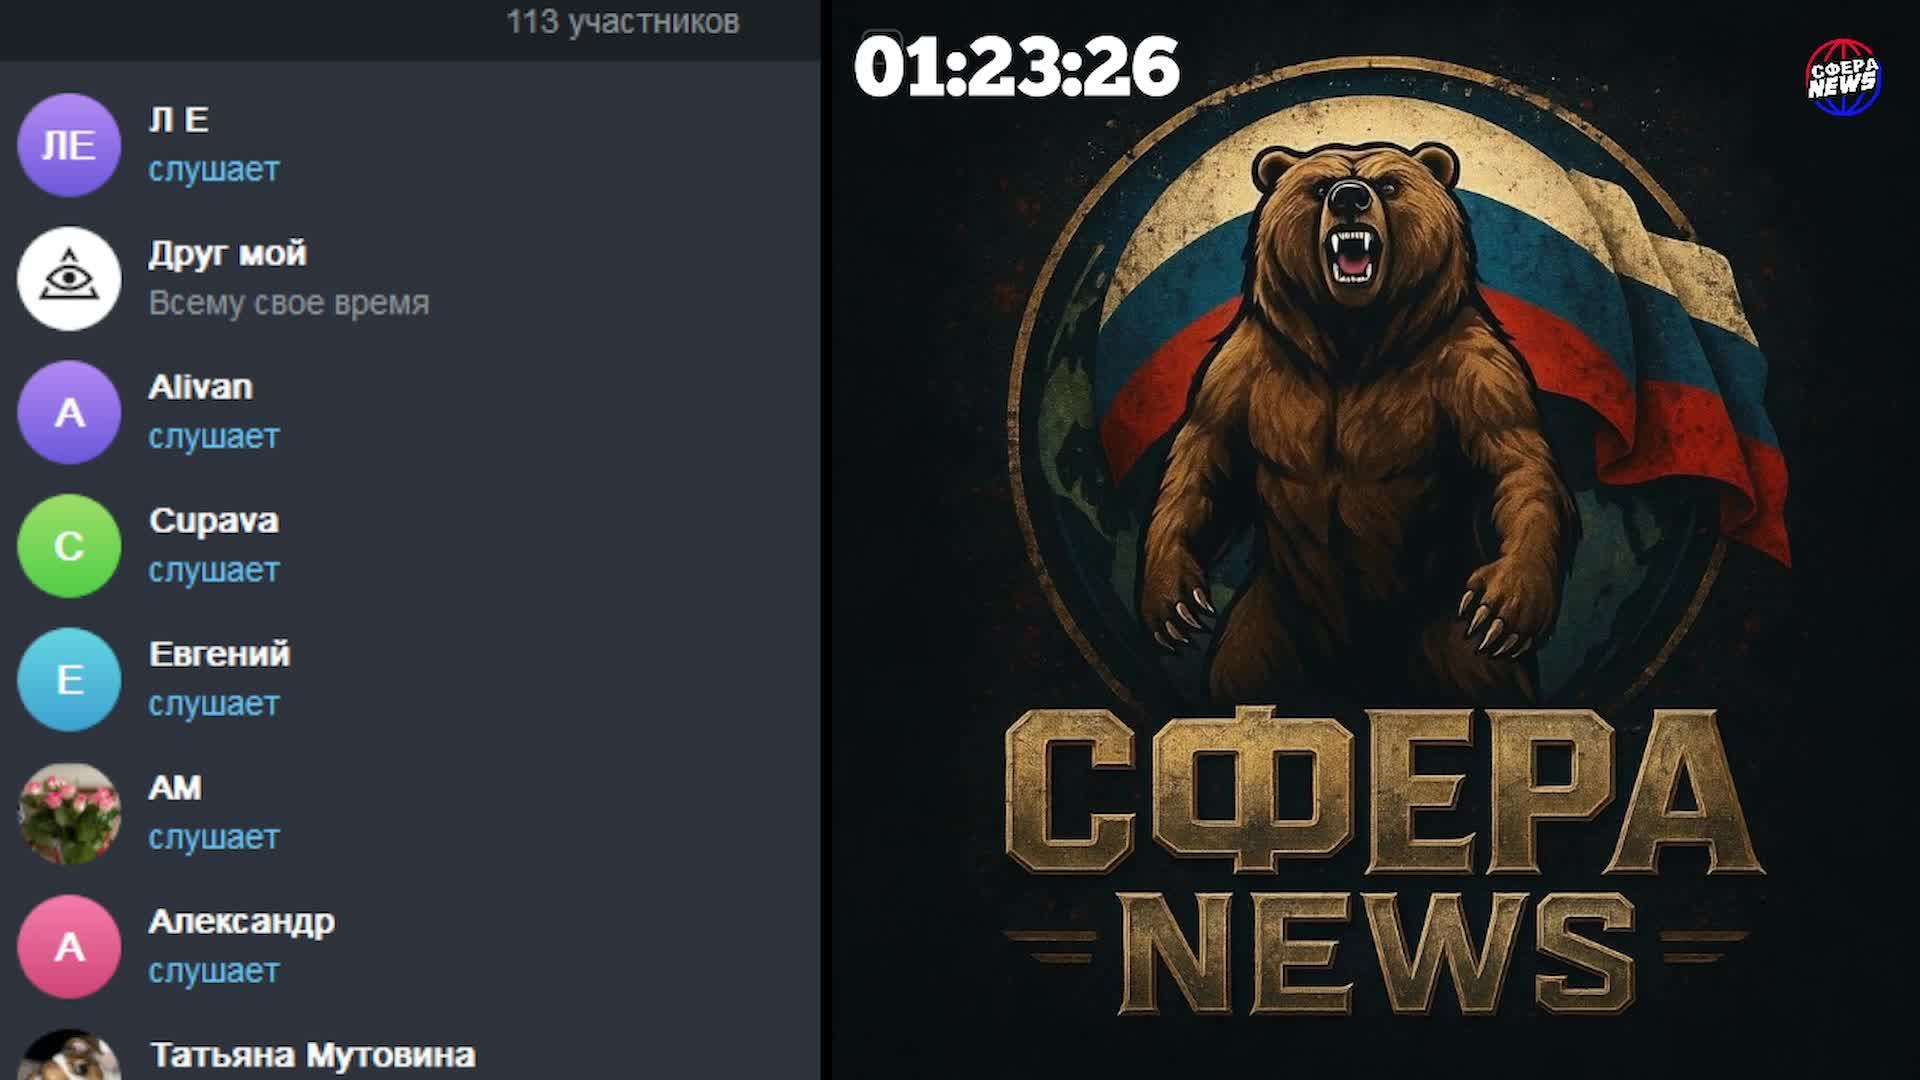Click AM's flower photo avatar
Screen dimensions: 1920x1080
69,813
